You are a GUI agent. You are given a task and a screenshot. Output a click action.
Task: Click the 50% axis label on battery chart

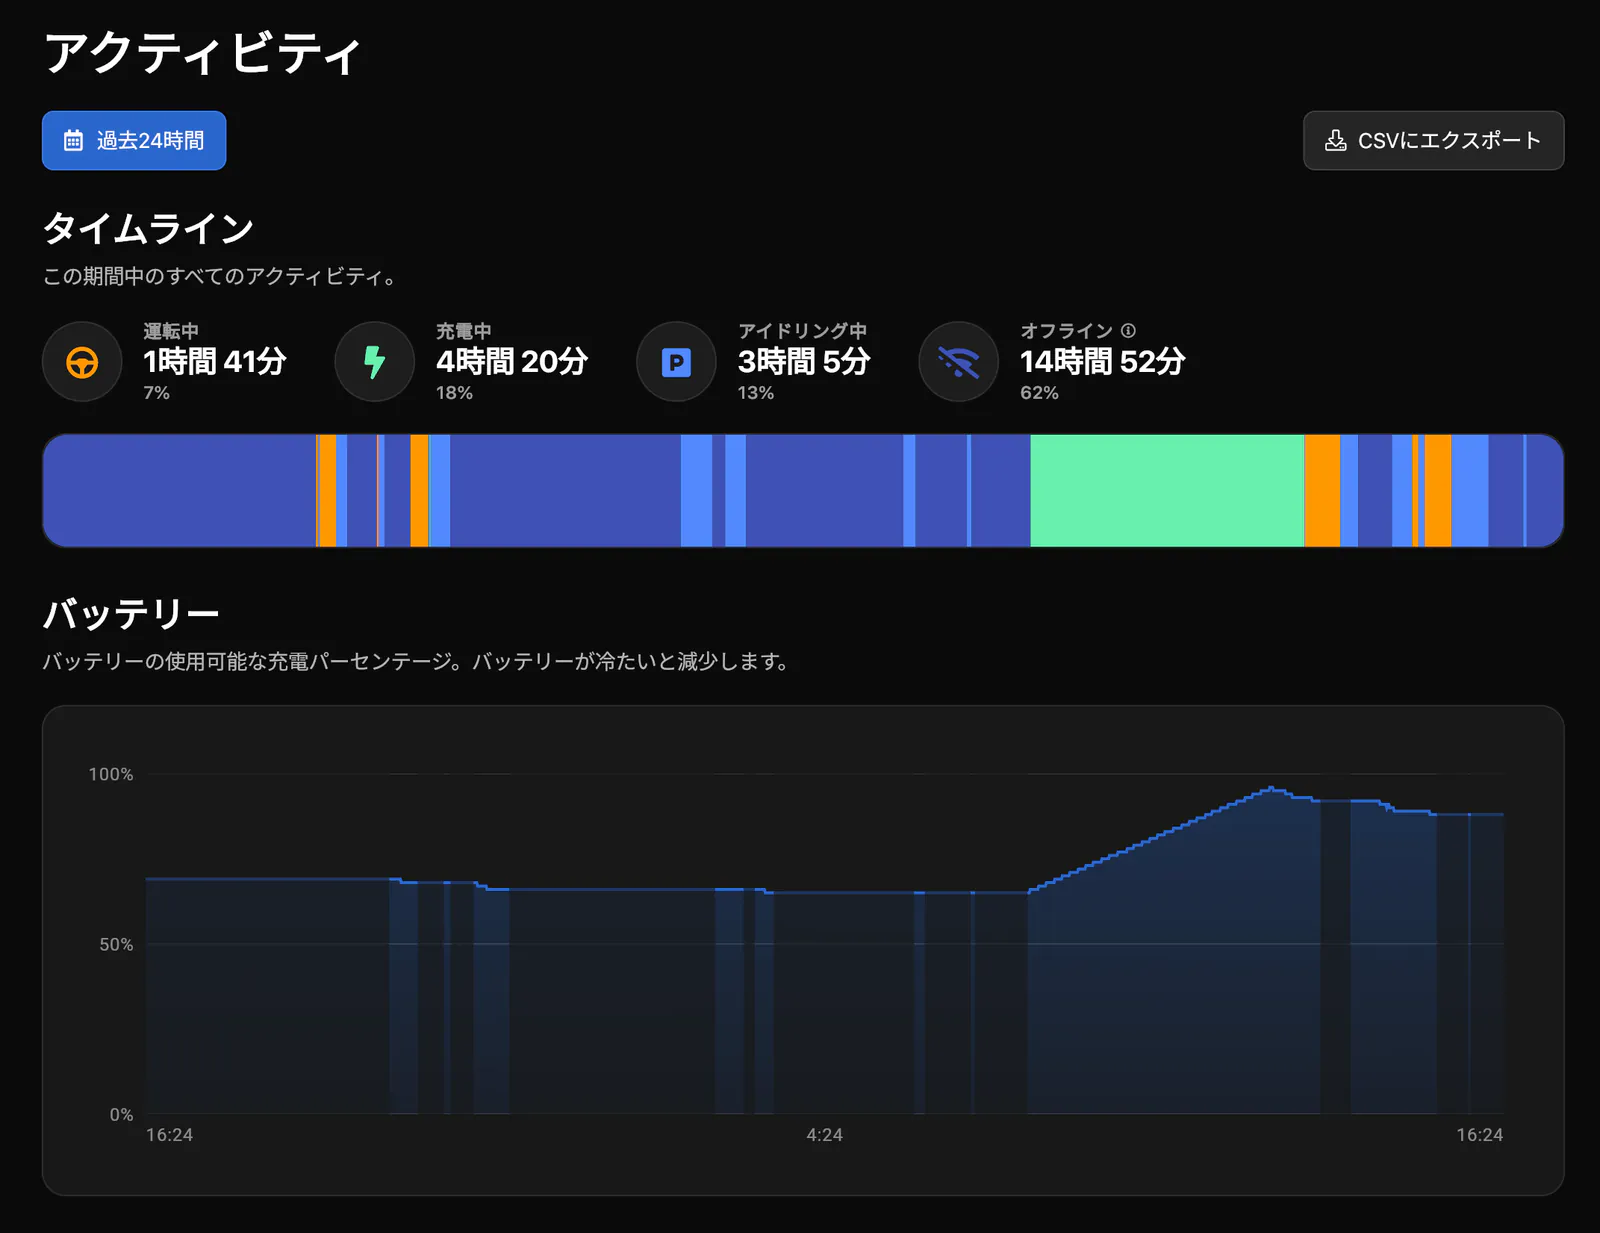[x=116, y=944]
